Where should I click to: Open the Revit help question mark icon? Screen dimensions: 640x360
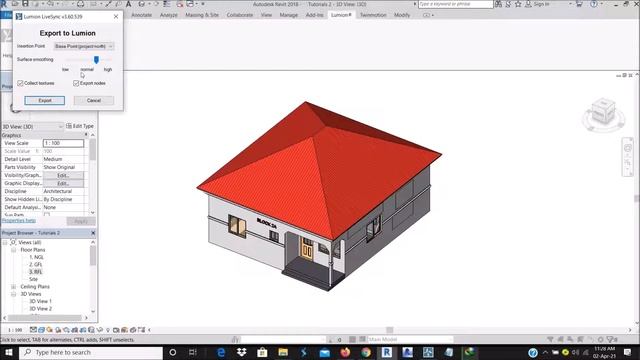[x=594, y=4]
